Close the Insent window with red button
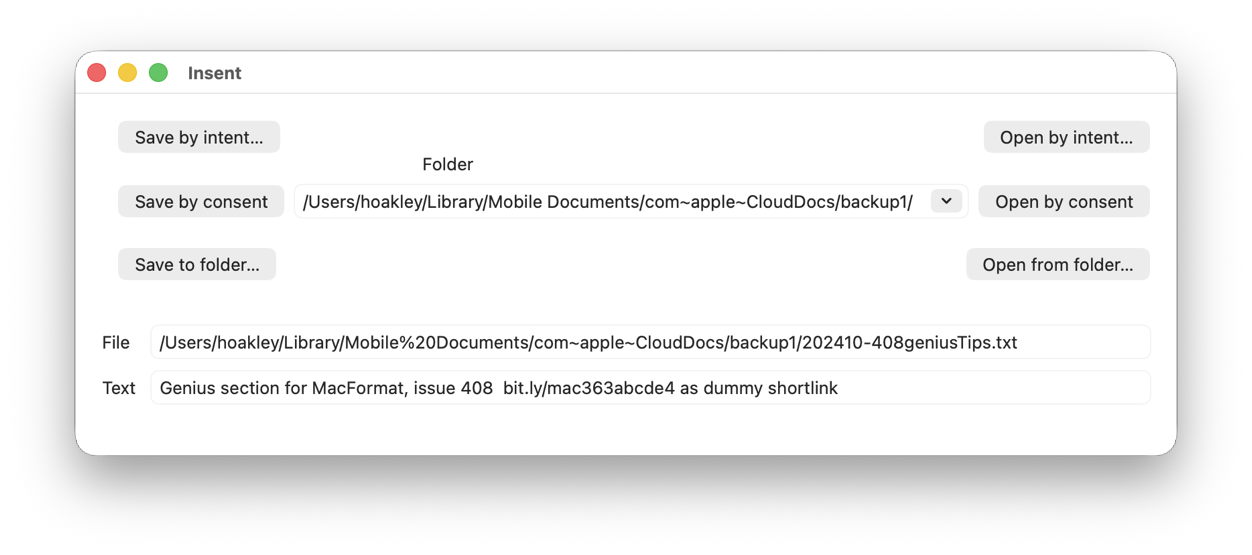1252x555 pixels. 97,73
